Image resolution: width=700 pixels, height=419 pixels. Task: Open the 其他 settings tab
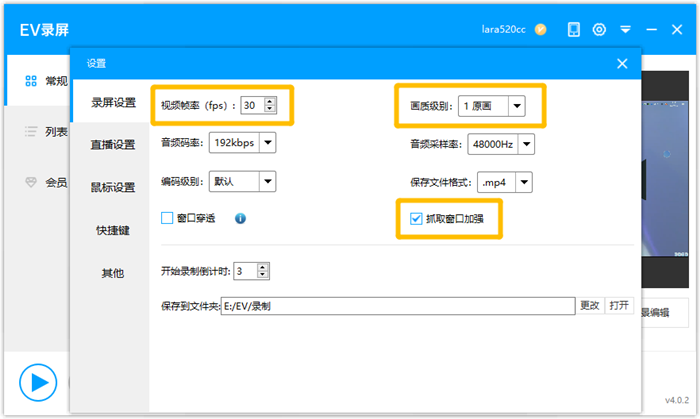click(113, 273)
